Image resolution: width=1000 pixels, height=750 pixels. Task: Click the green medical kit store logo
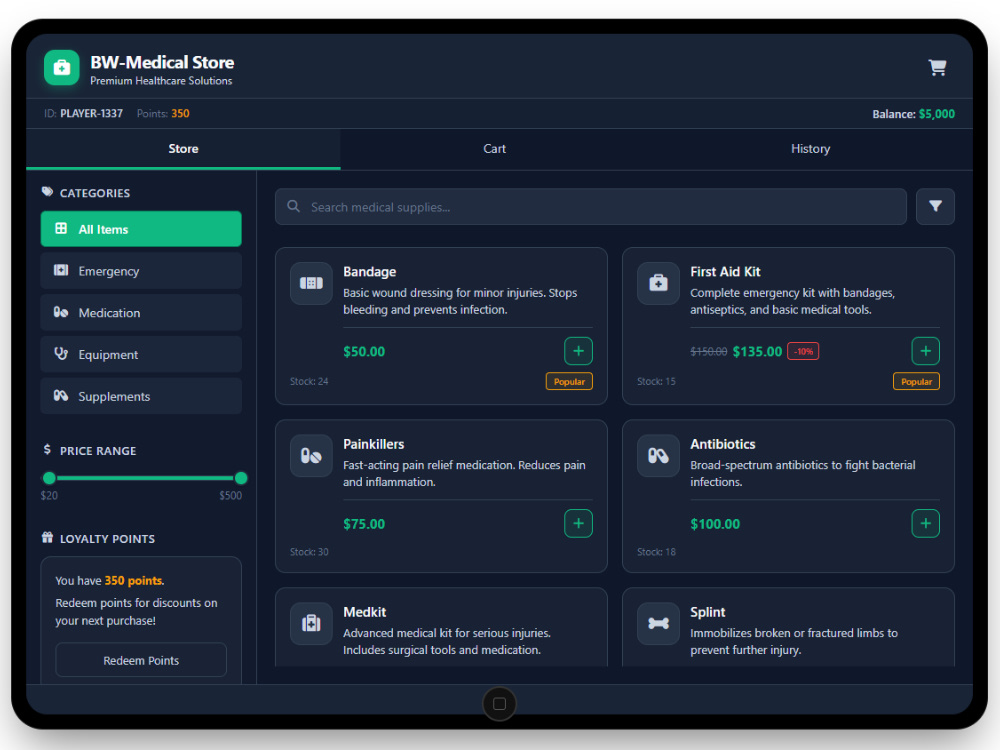62,68
